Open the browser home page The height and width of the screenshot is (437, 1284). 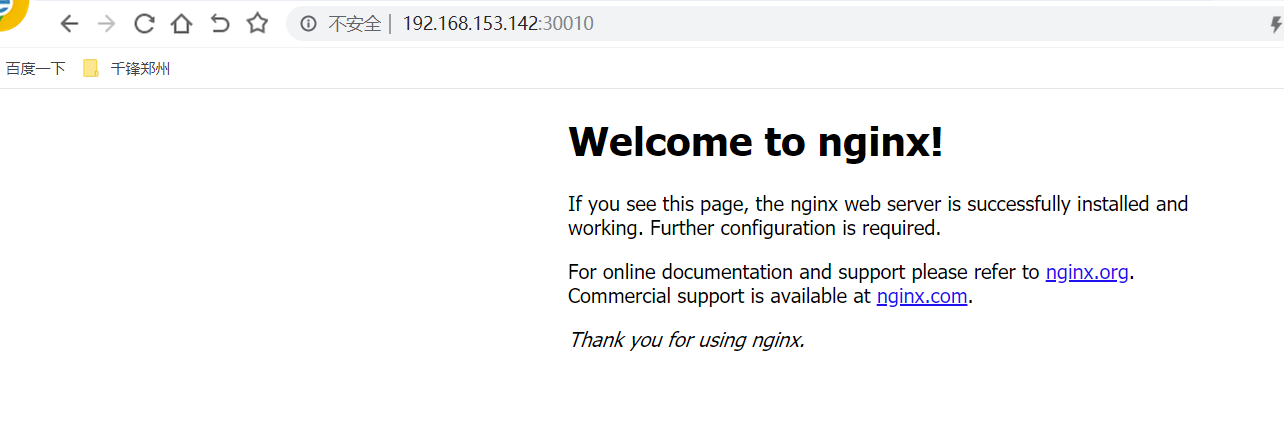(x=181, y=24)
